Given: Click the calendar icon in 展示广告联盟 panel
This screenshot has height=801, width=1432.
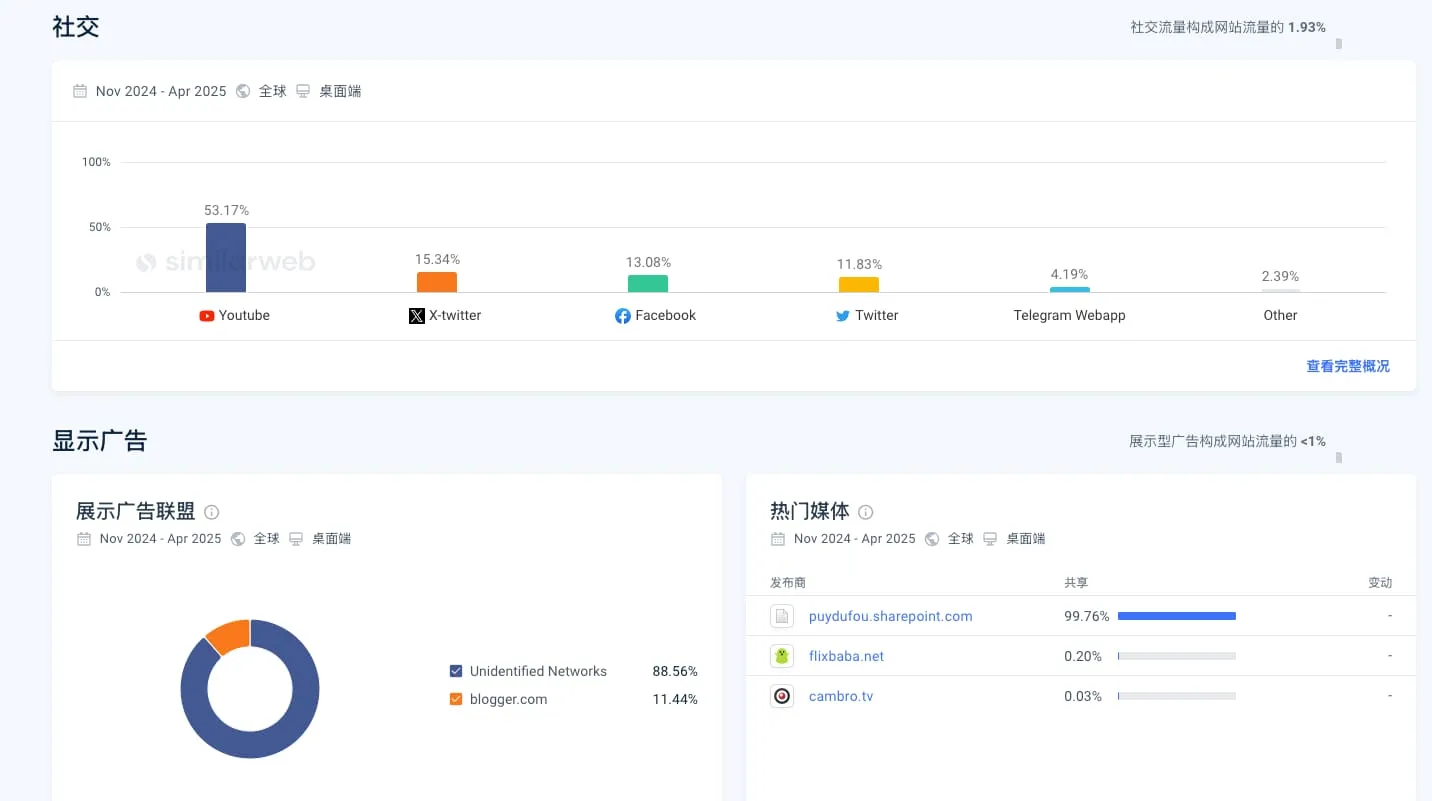Looking at the screenshot, I should tap(84, 539).
